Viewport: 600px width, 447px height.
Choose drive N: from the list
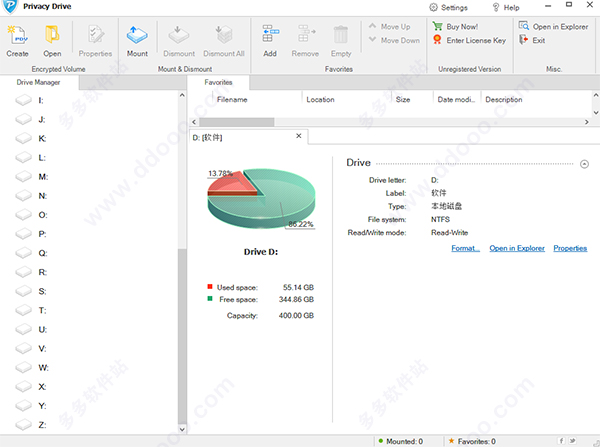point(31,196)
